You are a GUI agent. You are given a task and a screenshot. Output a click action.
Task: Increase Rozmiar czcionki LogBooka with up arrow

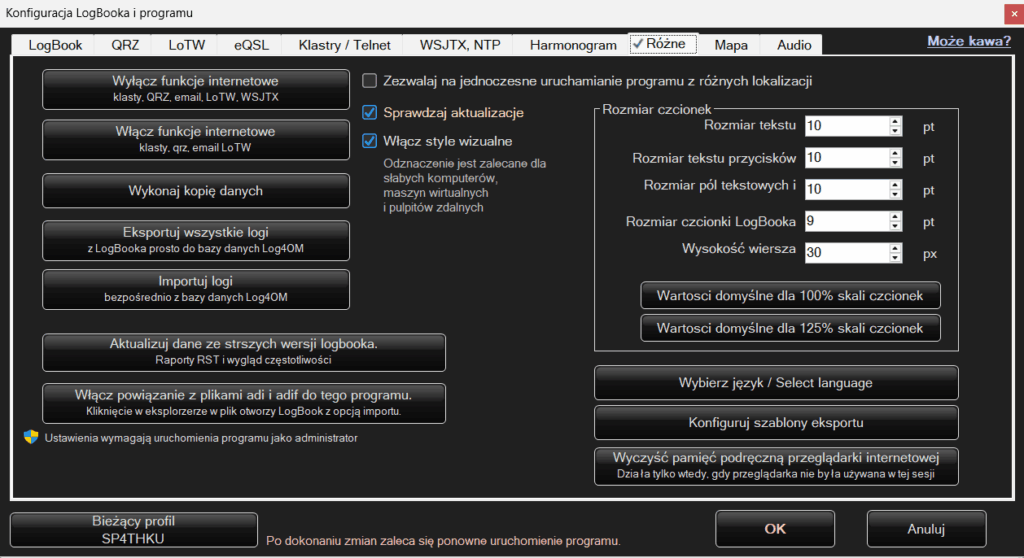point(895,216)
